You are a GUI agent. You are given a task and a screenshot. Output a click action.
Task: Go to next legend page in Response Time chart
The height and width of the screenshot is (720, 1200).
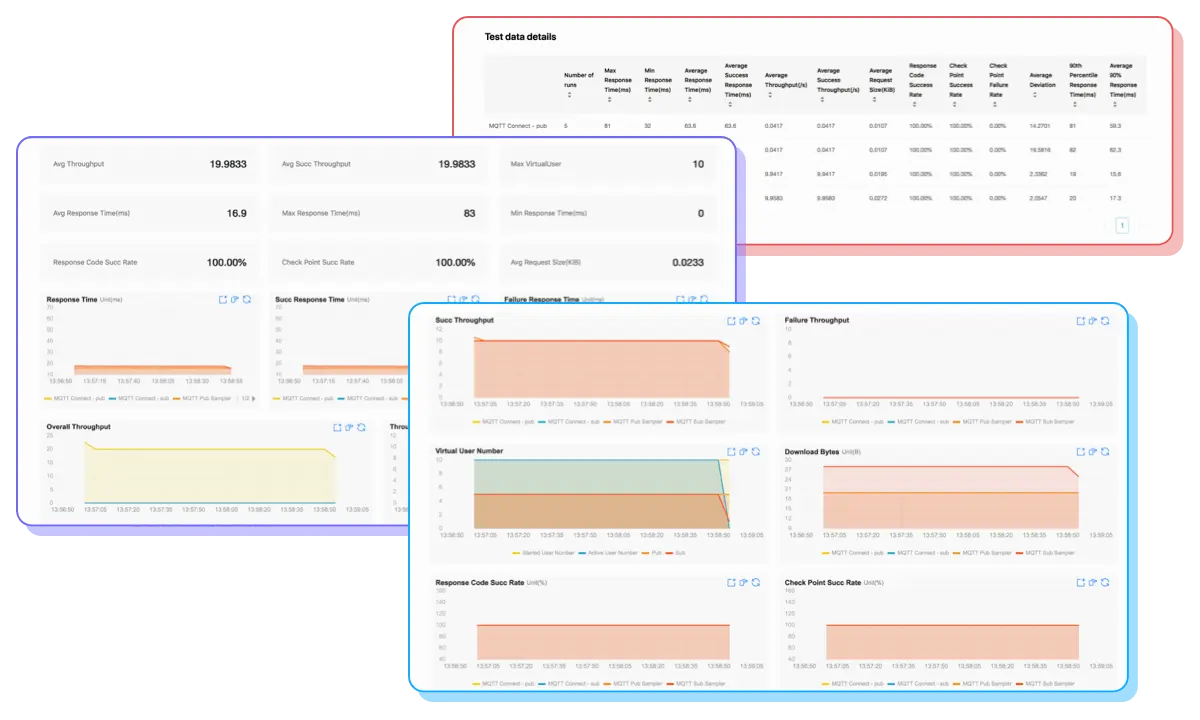(252, 398)
